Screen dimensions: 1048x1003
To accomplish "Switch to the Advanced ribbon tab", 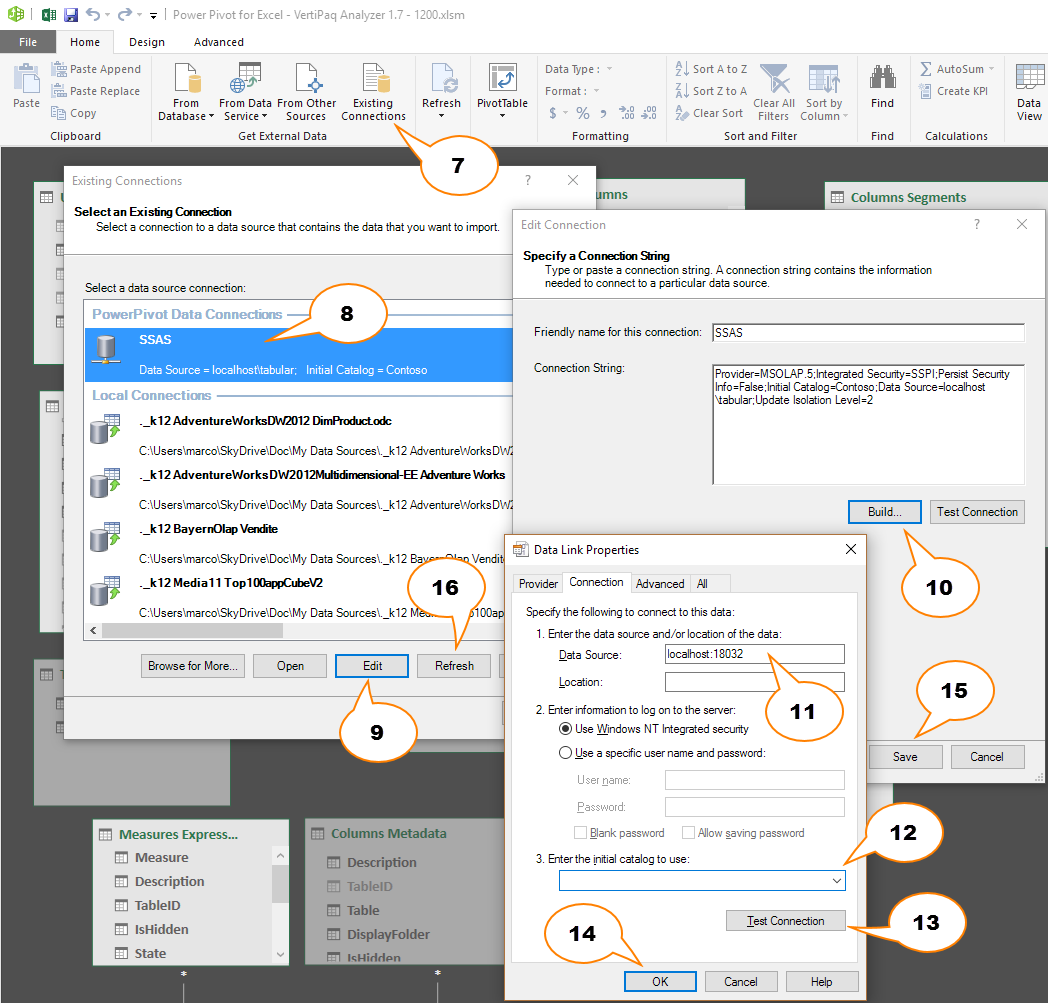I will (x=219, y=42).
